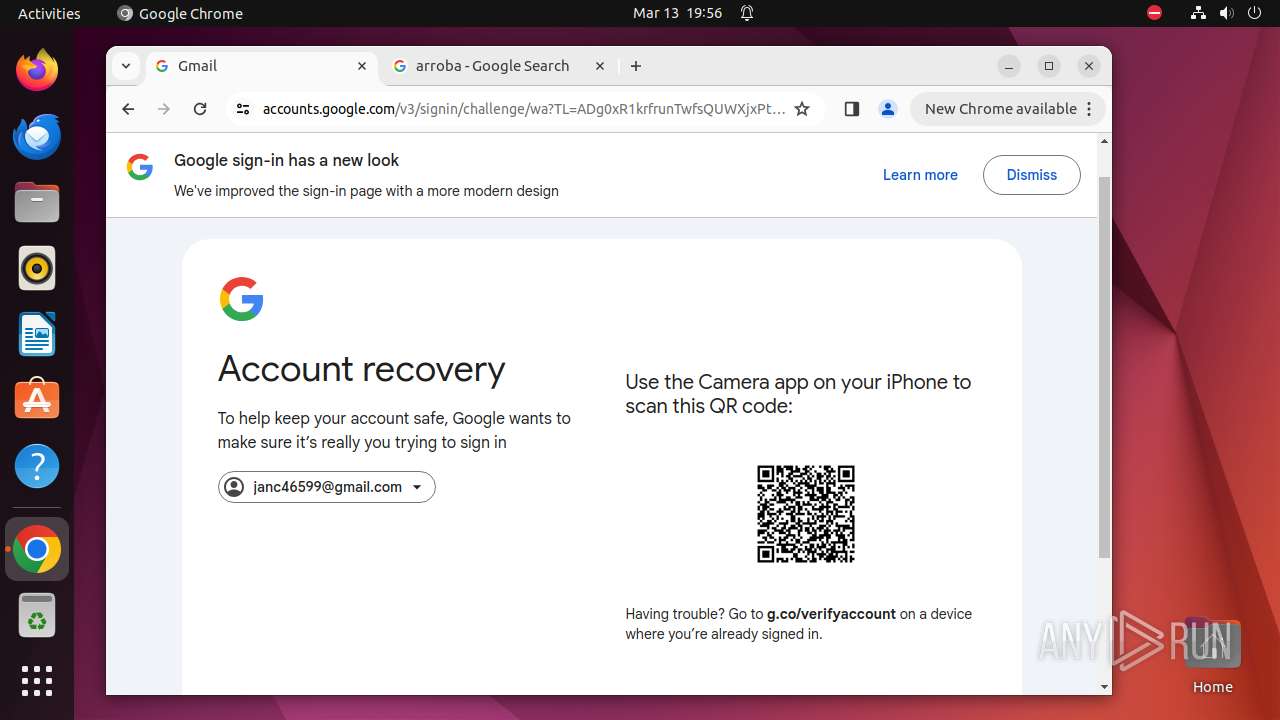Click the address bar URL field
The image size is (1280, 720).
tap(524, 109)
